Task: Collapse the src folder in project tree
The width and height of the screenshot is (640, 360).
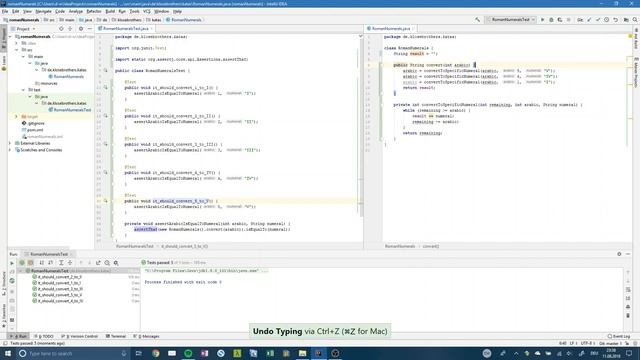Action: (x=17, y=50)
